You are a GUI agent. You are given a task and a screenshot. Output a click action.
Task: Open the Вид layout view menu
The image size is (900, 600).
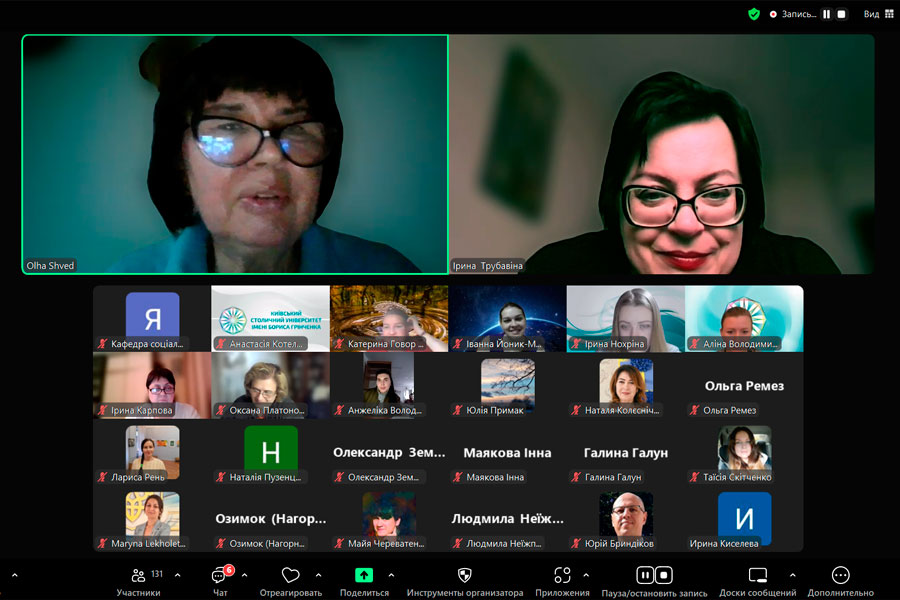tap(879, 14)
